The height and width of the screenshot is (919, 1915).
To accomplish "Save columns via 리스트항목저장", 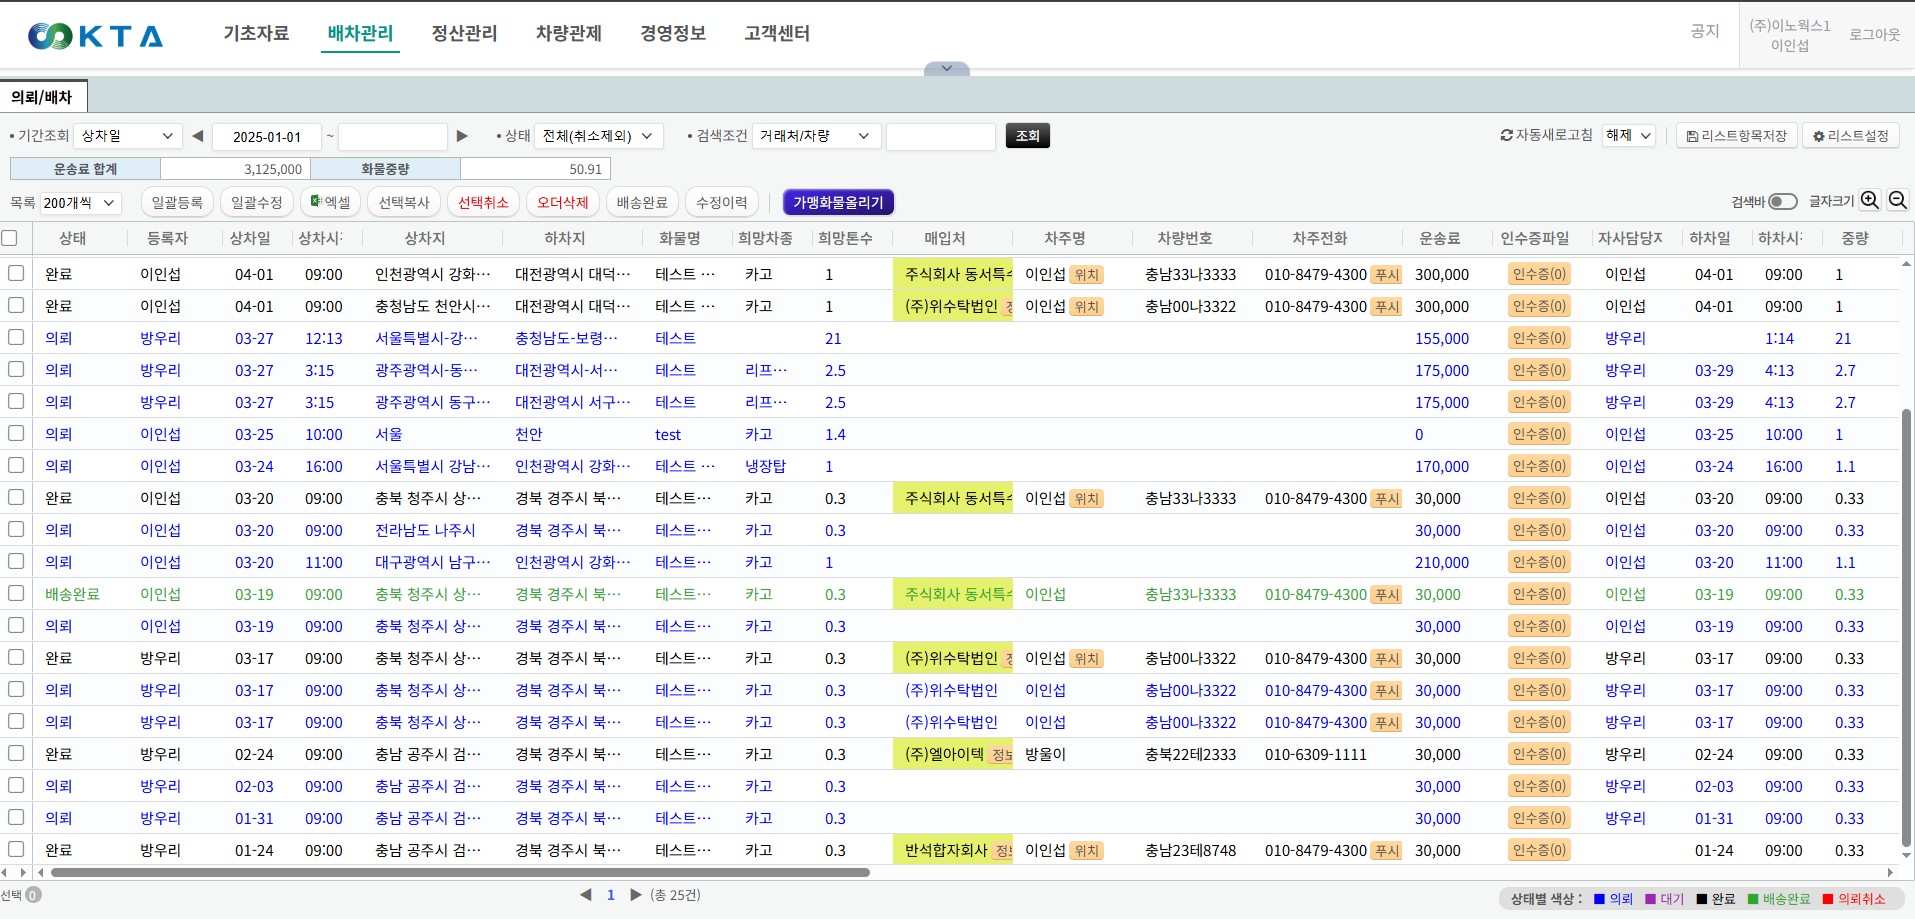I will [1736, 136].
